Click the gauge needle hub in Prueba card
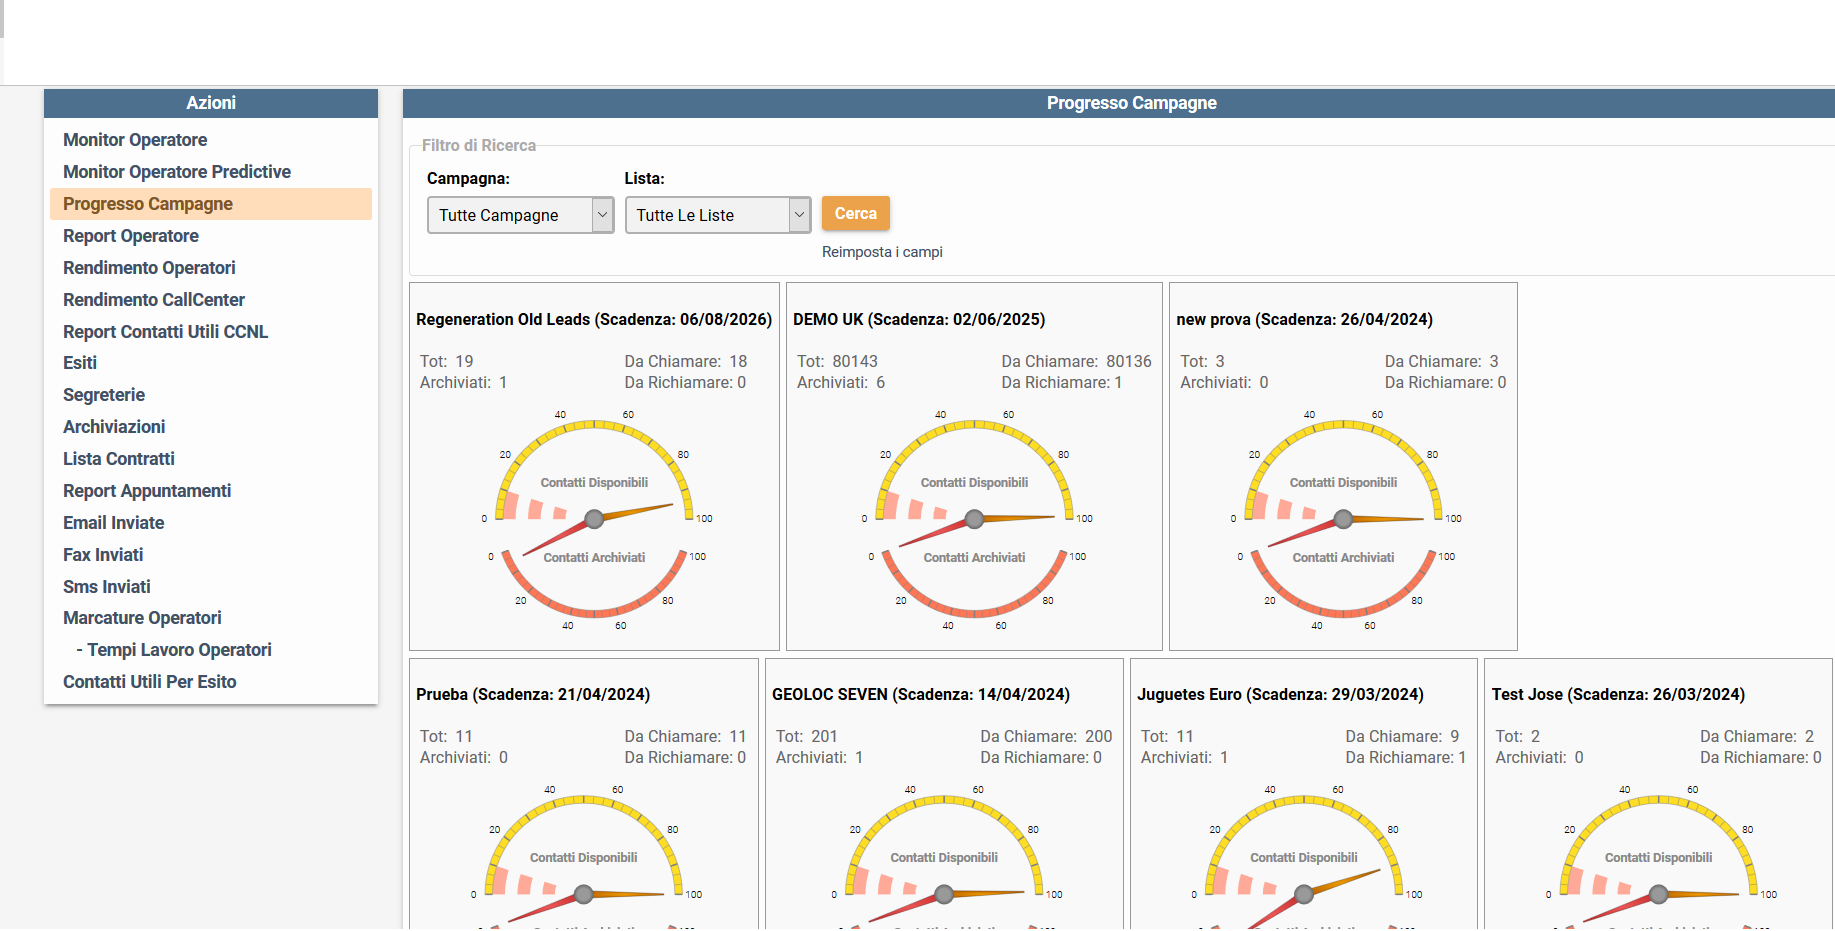 coord(584,894)
